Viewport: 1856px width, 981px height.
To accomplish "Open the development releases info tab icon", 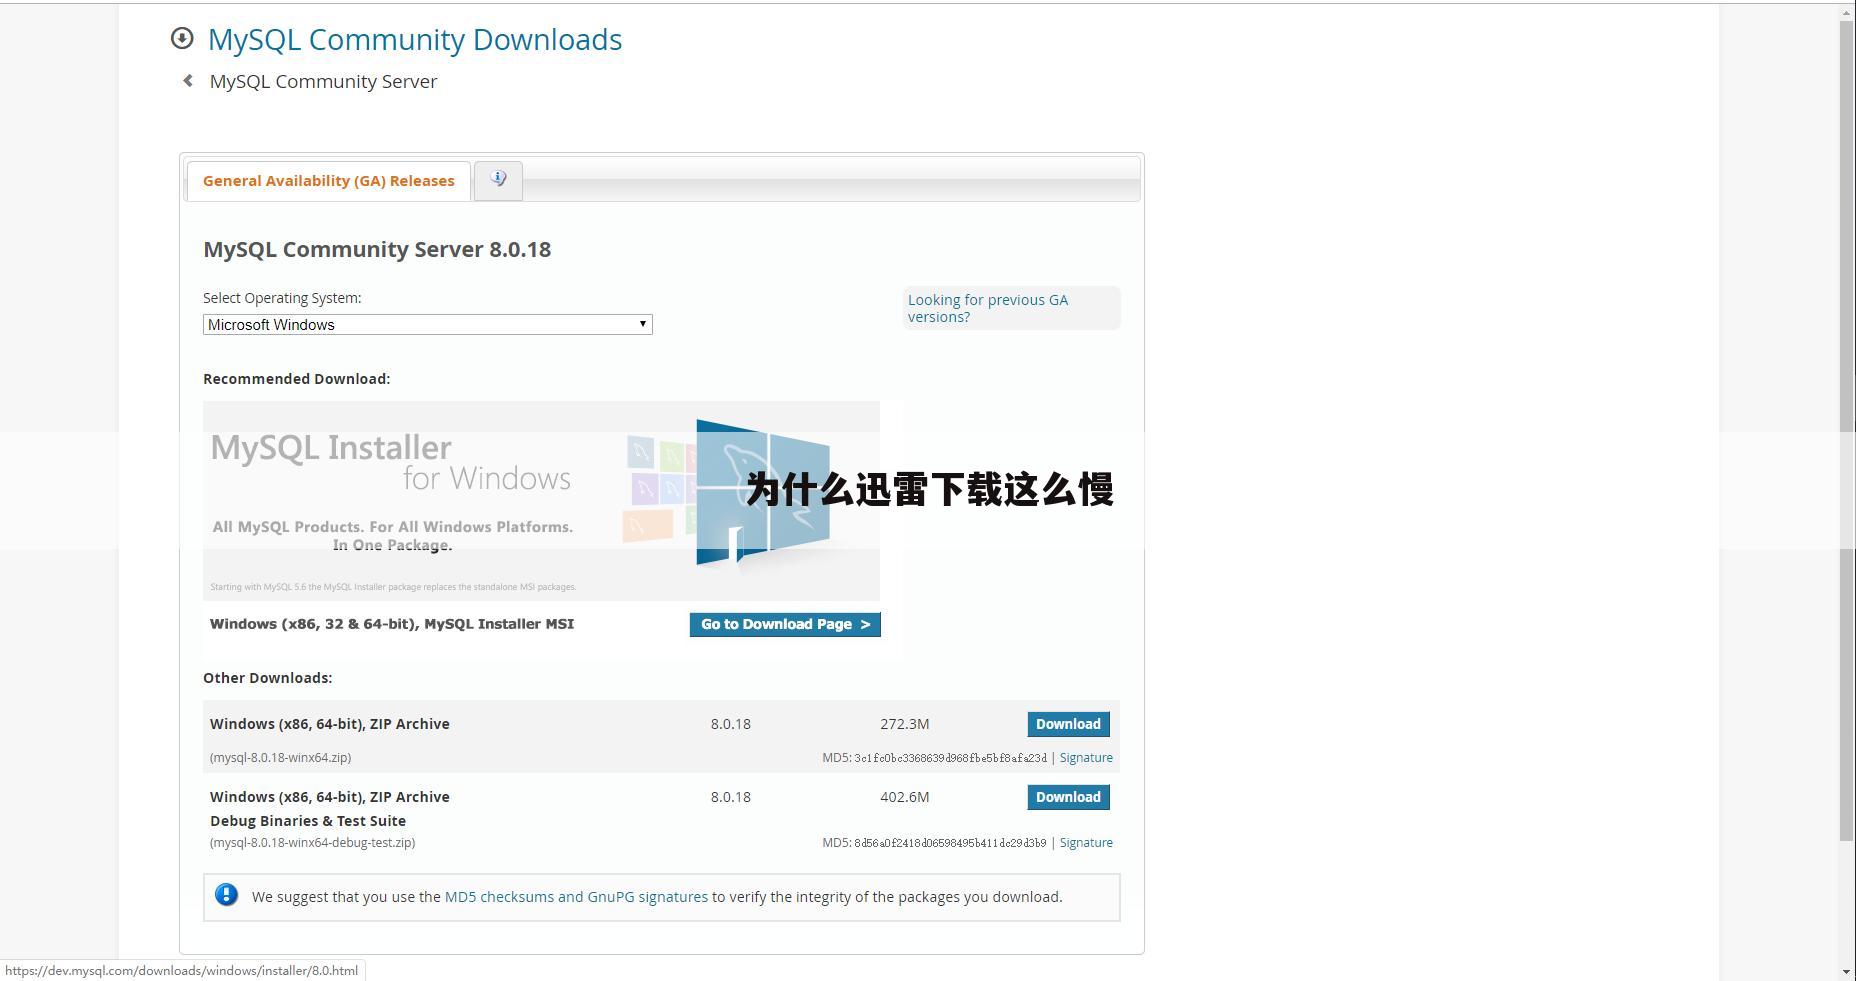I will [498, 180].
